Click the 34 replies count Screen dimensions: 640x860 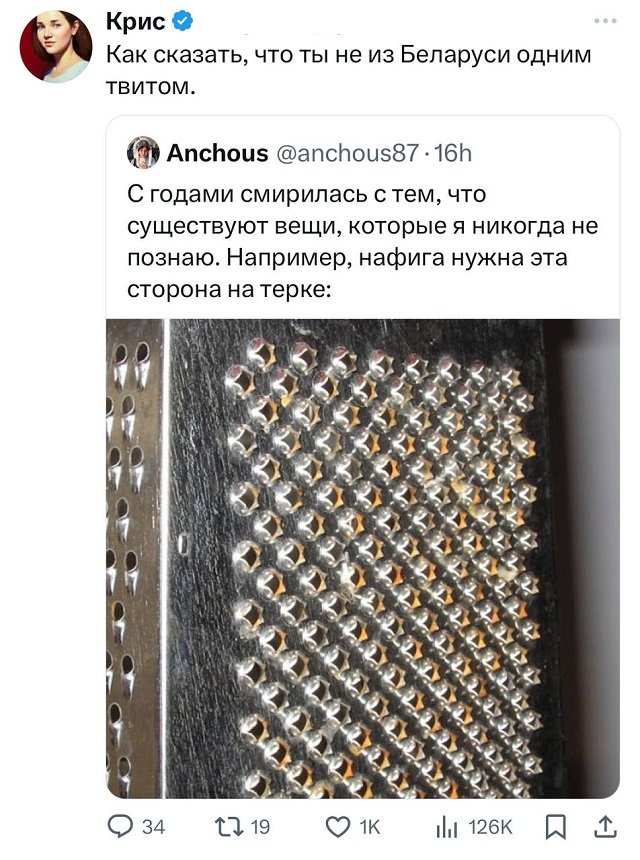[x=154, y=827]
